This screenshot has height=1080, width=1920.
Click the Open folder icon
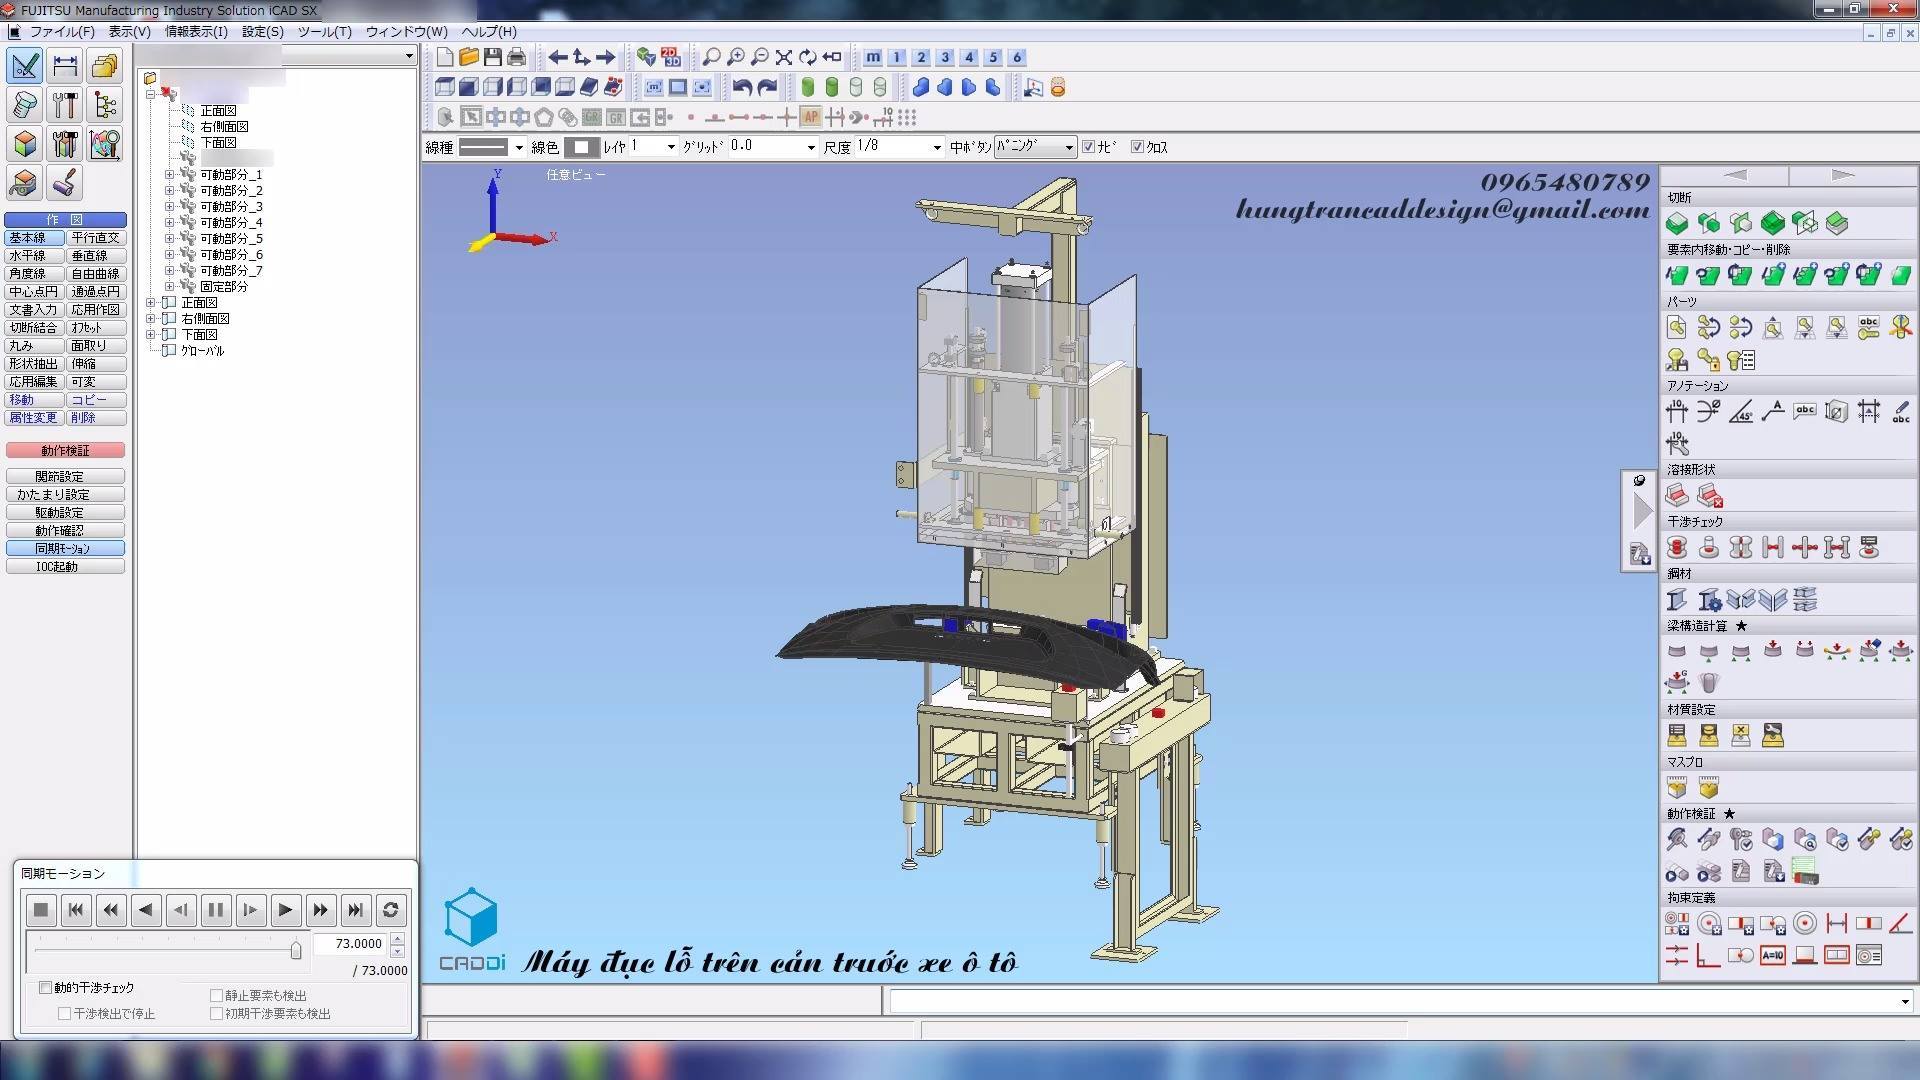[x=469, y=57]
